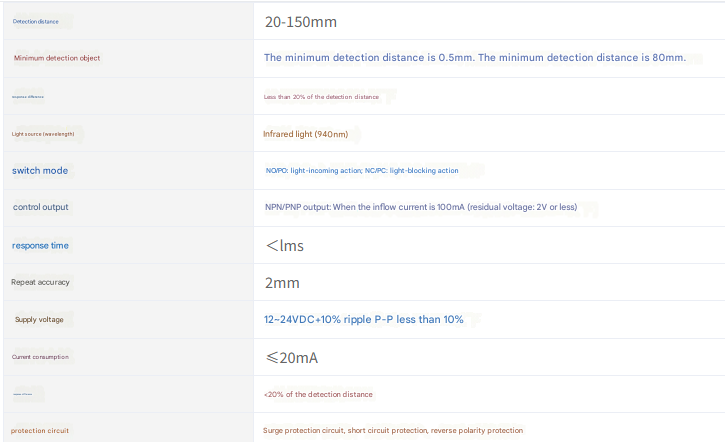
Task: Click the "Repeat accuracy" row label
Action: [40, 283]
